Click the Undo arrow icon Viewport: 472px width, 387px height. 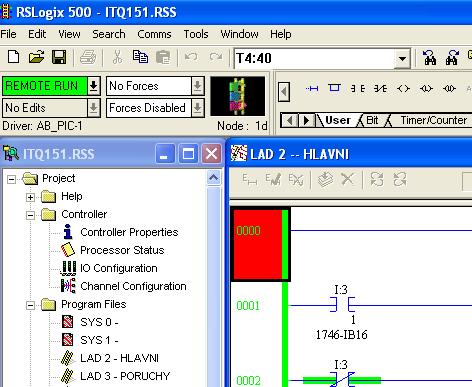coord(191,57)
